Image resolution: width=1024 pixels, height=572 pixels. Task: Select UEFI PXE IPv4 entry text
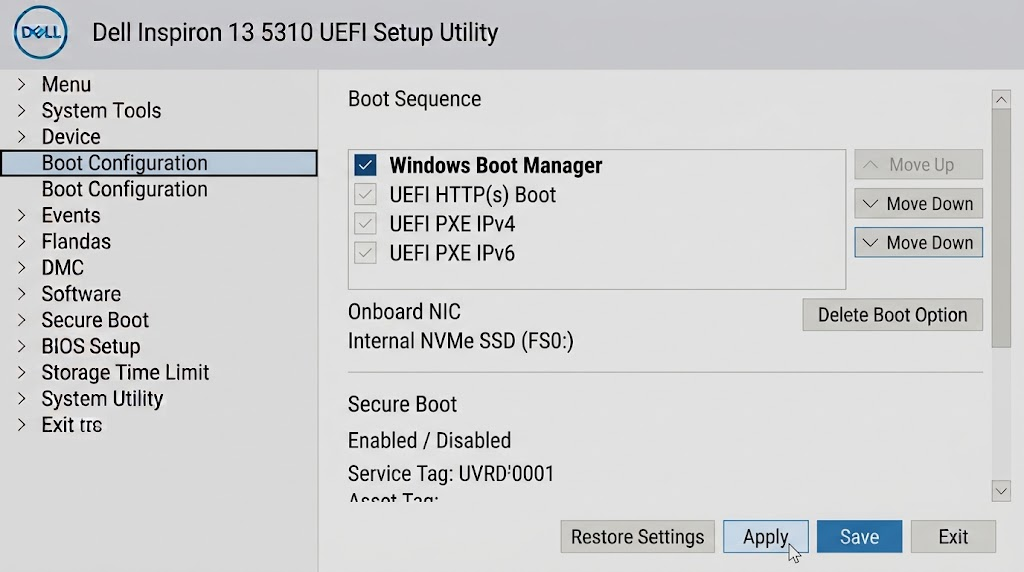tap(452, 224)
